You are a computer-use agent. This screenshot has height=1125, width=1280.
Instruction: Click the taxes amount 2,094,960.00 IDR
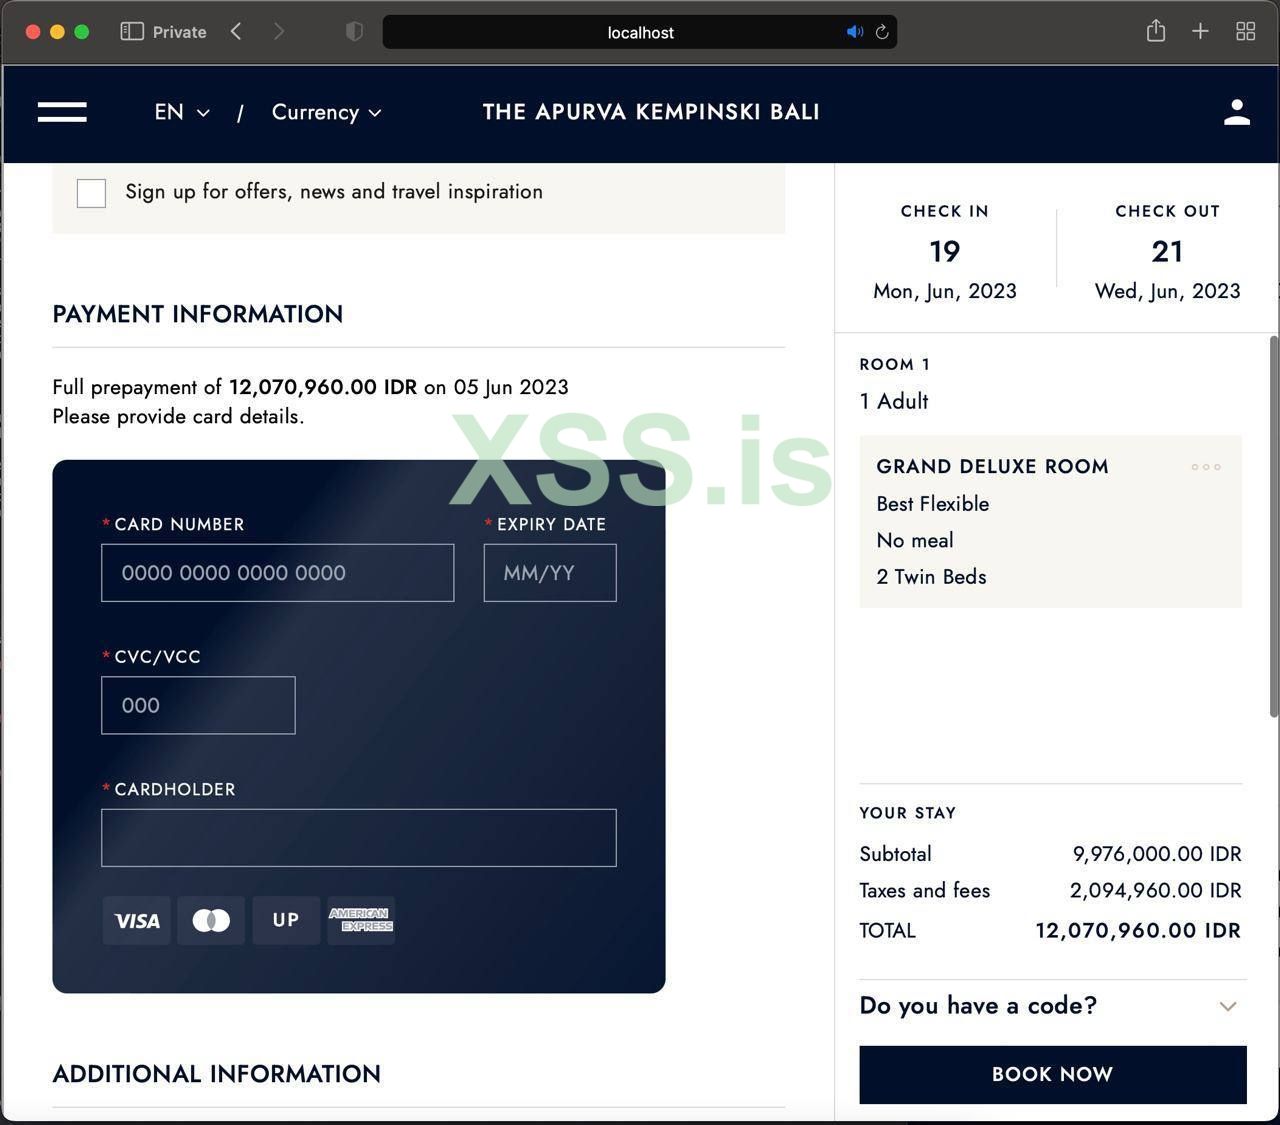1156,891
